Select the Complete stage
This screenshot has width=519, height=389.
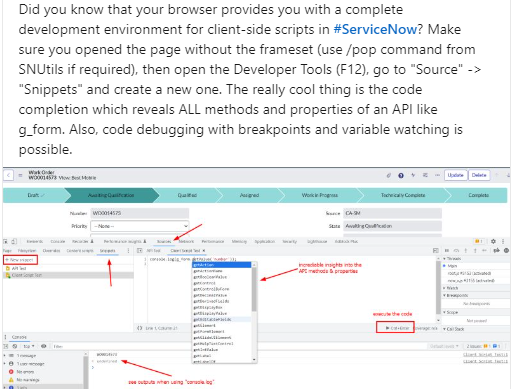[x=479, y=195]
